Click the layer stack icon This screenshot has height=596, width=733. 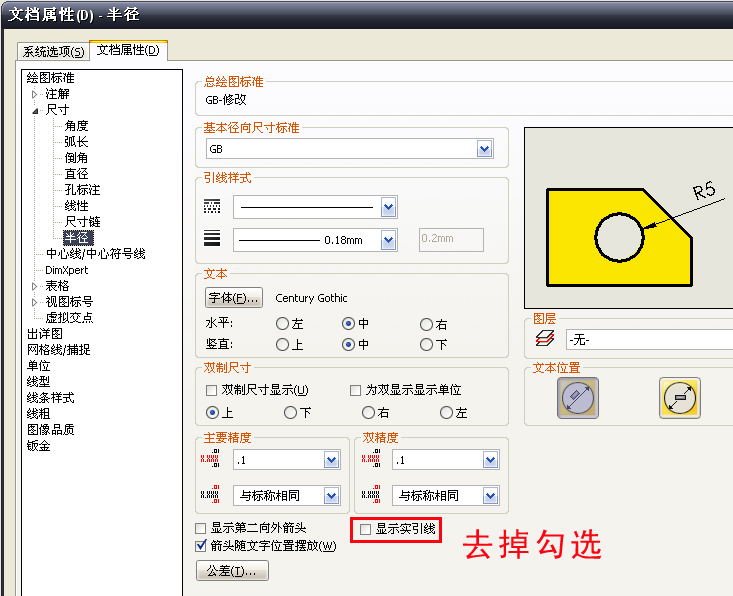coord(545,338)
